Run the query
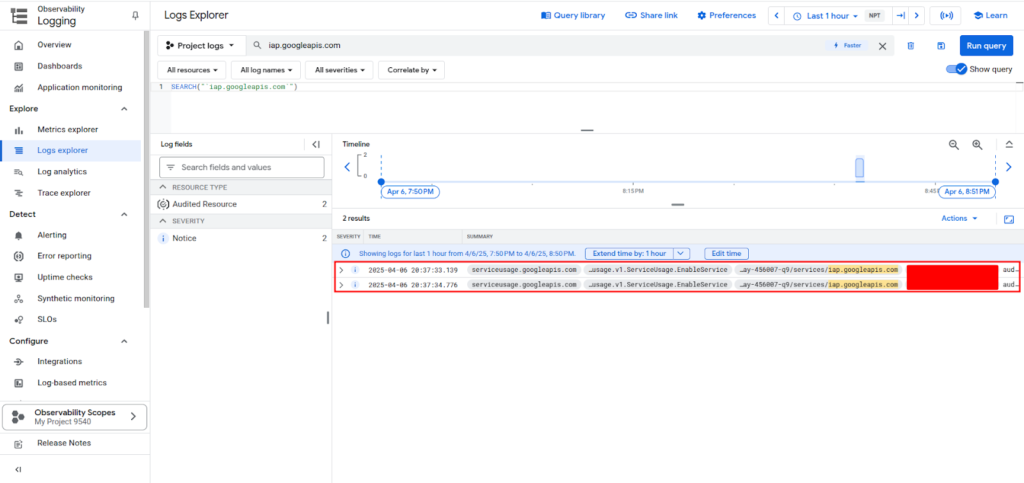The width and height of the screenshot is (1024, 483). coord(986,46)
